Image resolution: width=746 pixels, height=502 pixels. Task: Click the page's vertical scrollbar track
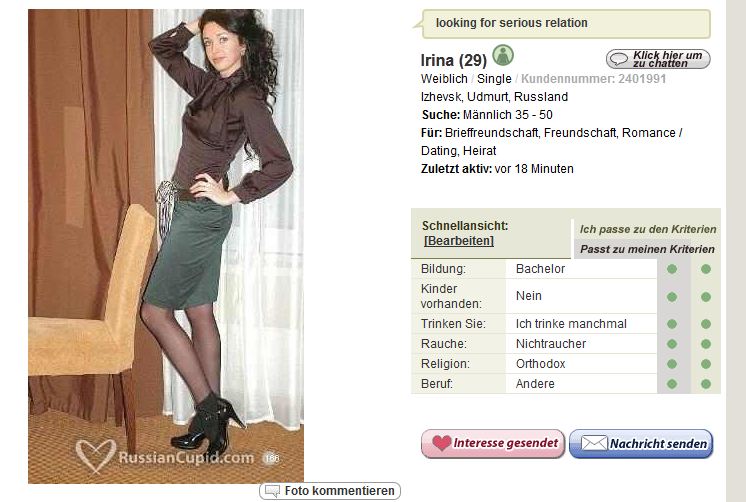[736, 251]
